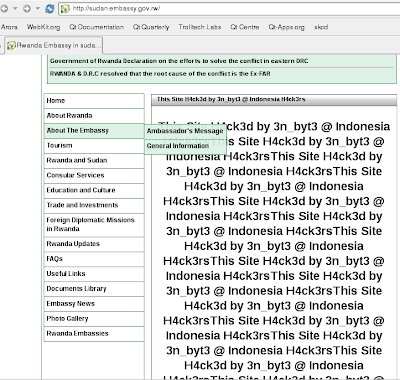
Task: Open the Tourism menu item
Action: (94, 146)
